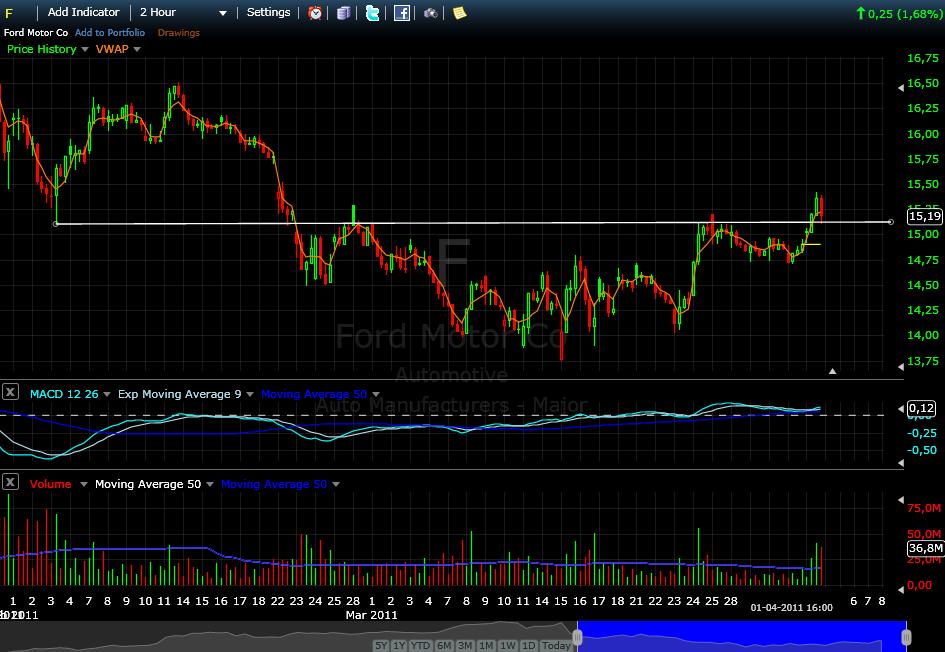Open the 2 Hour interval dropdown
Viewport: 945px width, 652px height.
pyautogui.click(x=183, y=12)
